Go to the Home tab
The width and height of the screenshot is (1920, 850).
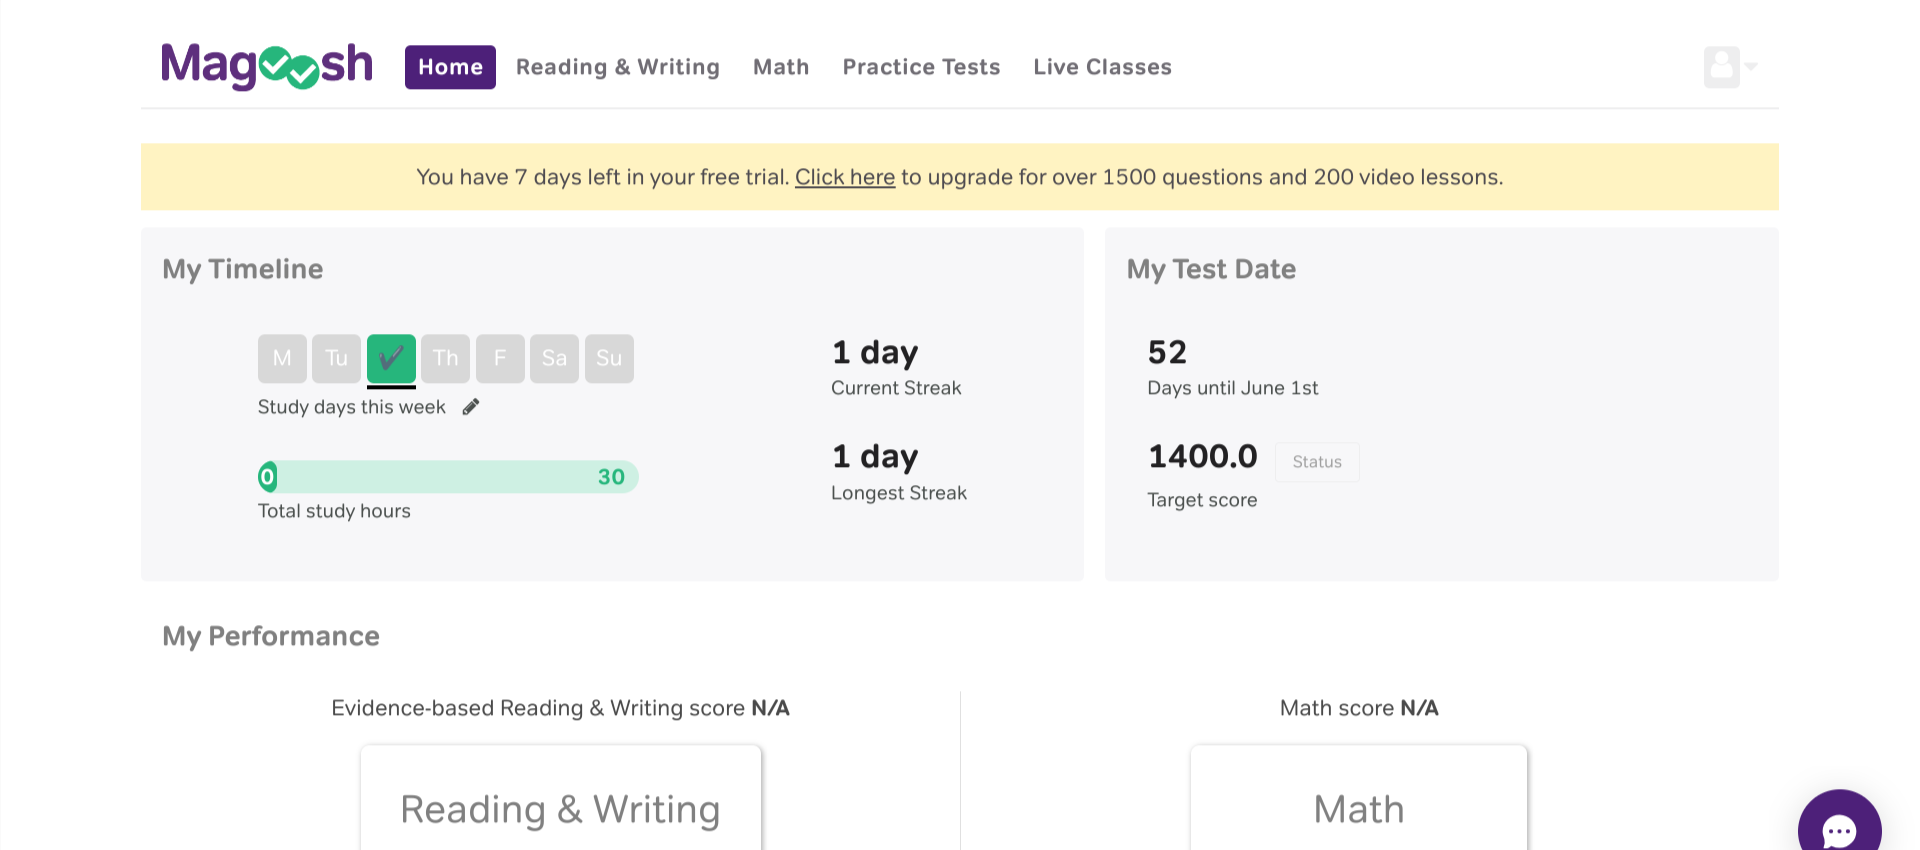(x=450, y=67)
